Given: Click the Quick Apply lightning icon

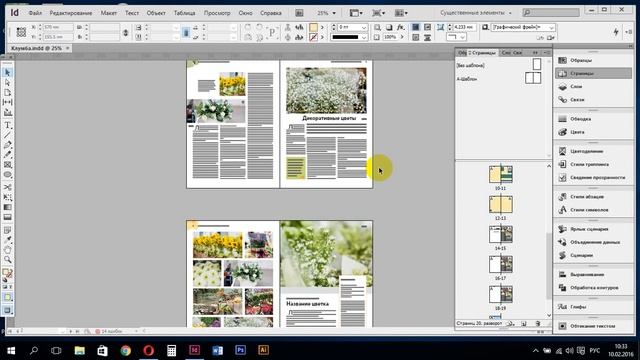Looking at the screenshot, I should click(x=616, y=32).
